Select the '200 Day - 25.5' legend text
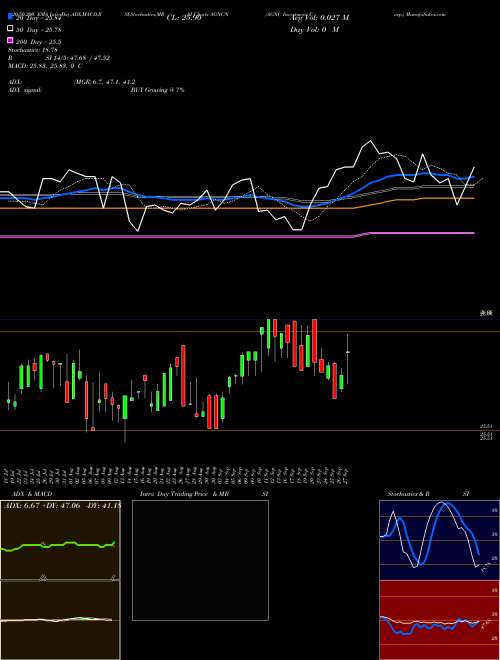The width and height of the screenshot is (500, 660). pos(38,42)
